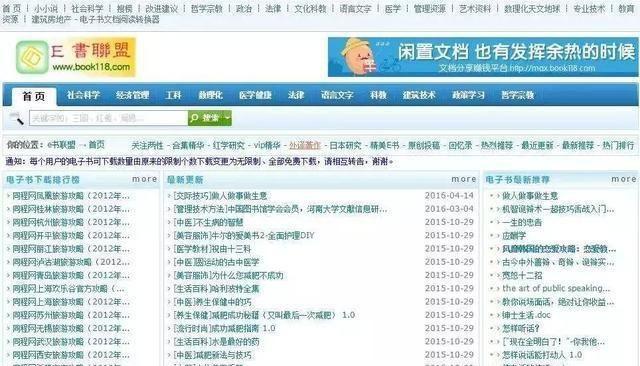Focus the keyword search input field

(x=109, y=118)
